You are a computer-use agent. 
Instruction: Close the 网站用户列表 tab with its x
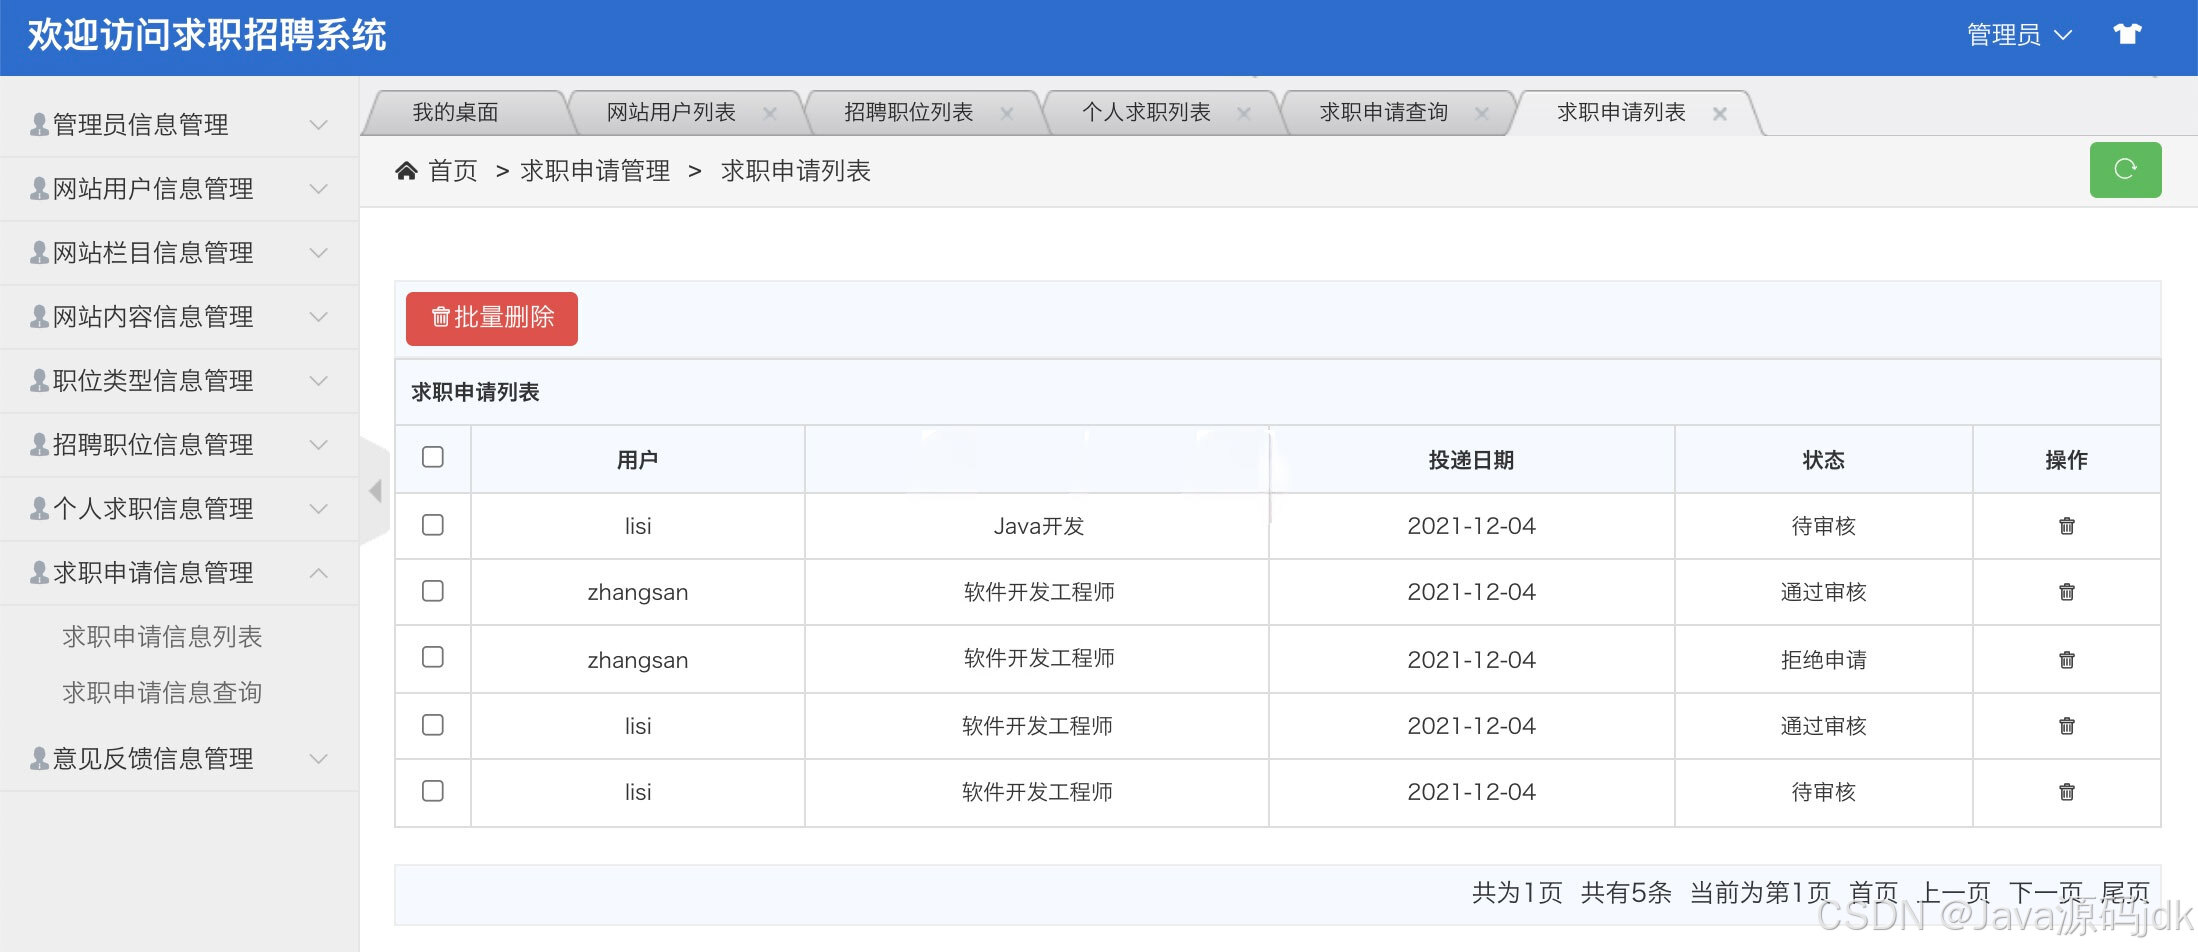[770, 113]
